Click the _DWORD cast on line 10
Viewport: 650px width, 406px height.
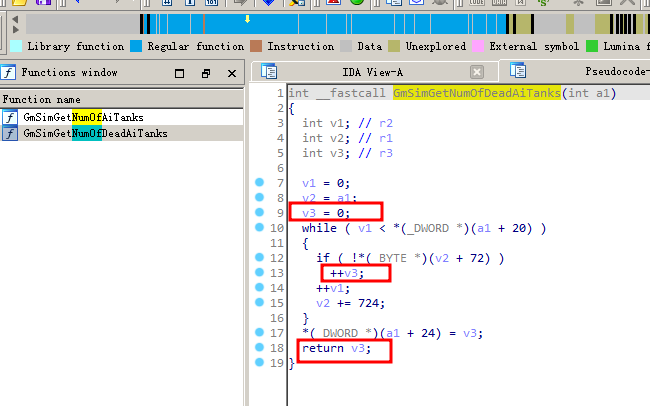pyautogui.click(x=428, y=228)
